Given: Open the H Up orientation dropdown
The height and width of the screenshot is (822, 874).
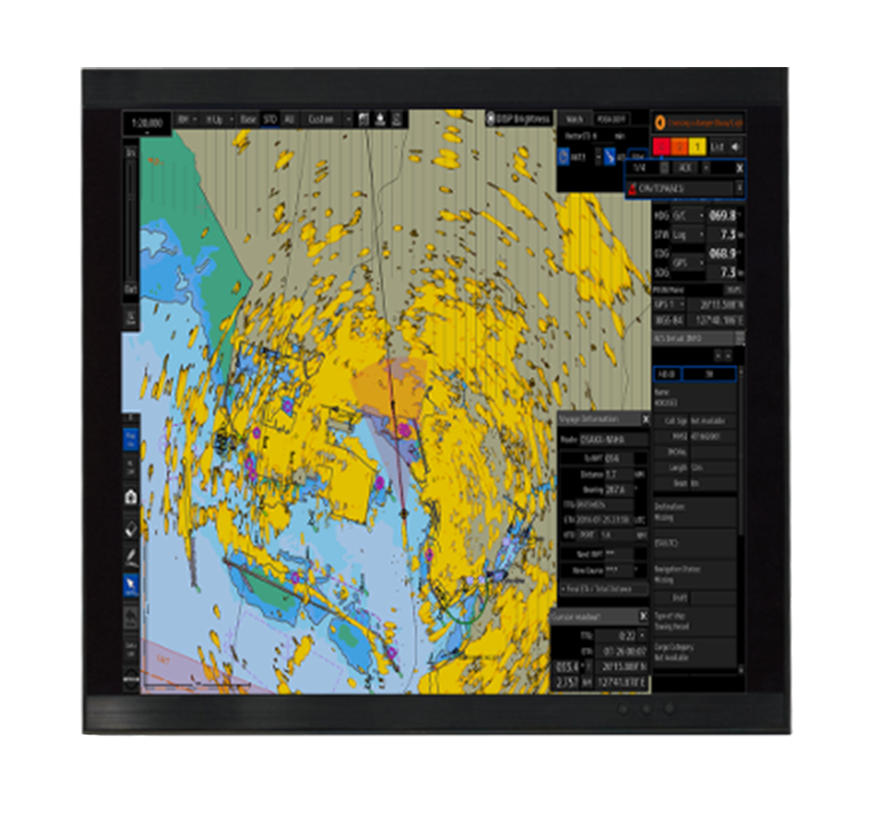Looking at the screenshot, I should [x=218, y=119].
